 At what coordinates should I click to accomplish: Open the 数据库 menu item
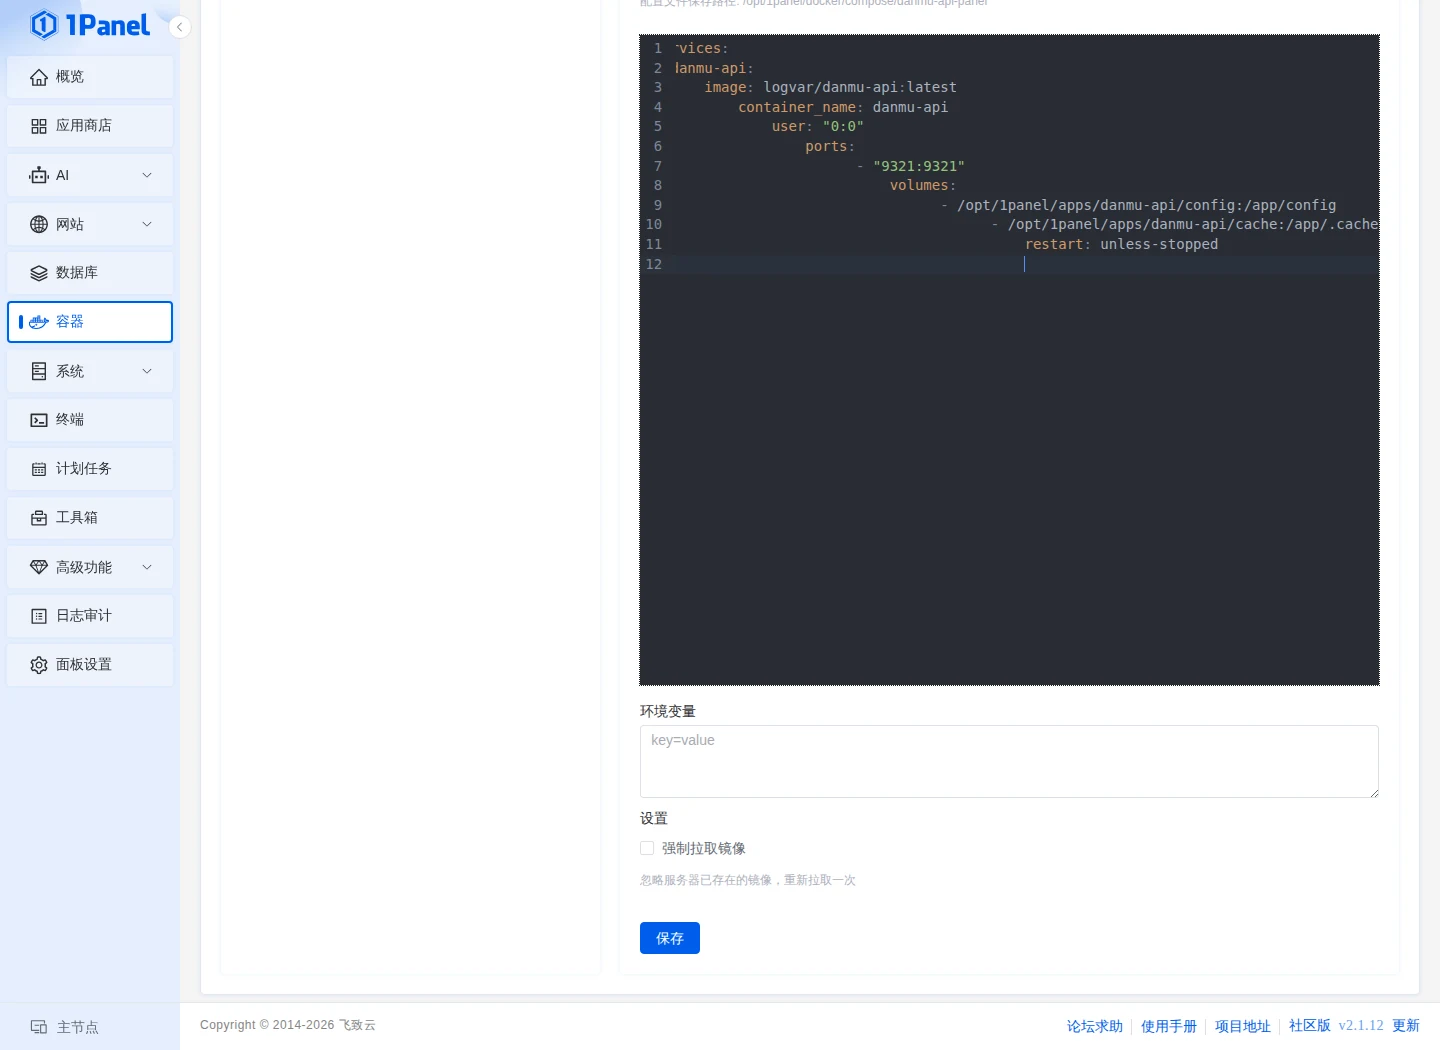pos(90,273)
